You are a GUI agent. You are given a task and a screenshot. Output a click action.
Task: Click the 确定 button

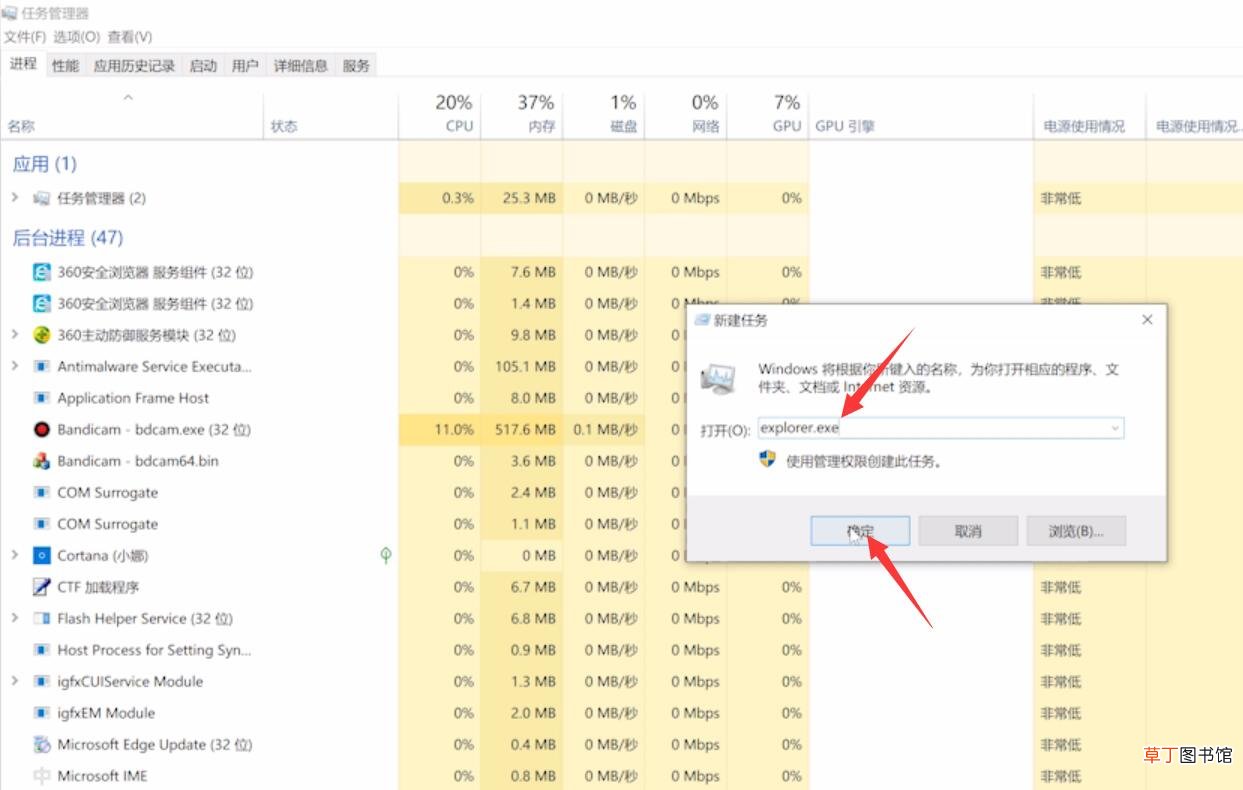[859, 531]
